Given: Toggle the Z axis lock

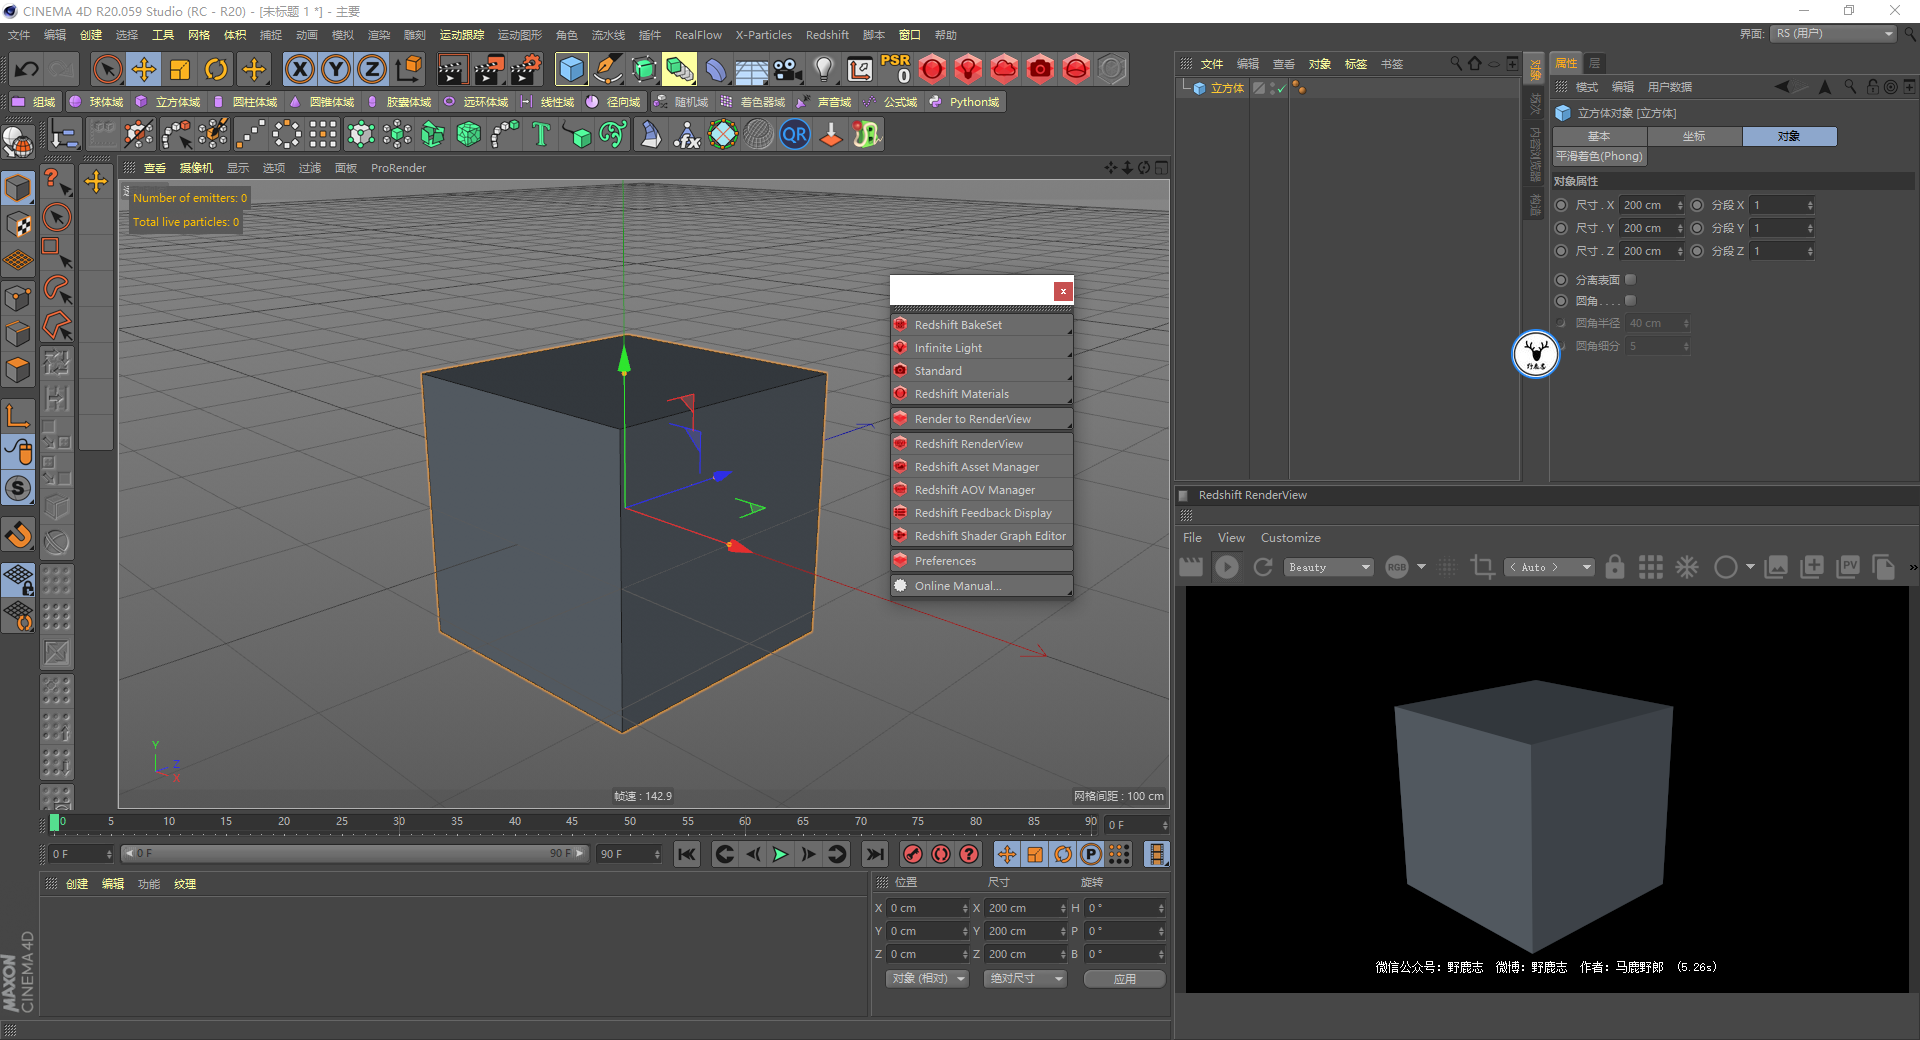Looking at the screenshot, I should (x=372, y=69).
